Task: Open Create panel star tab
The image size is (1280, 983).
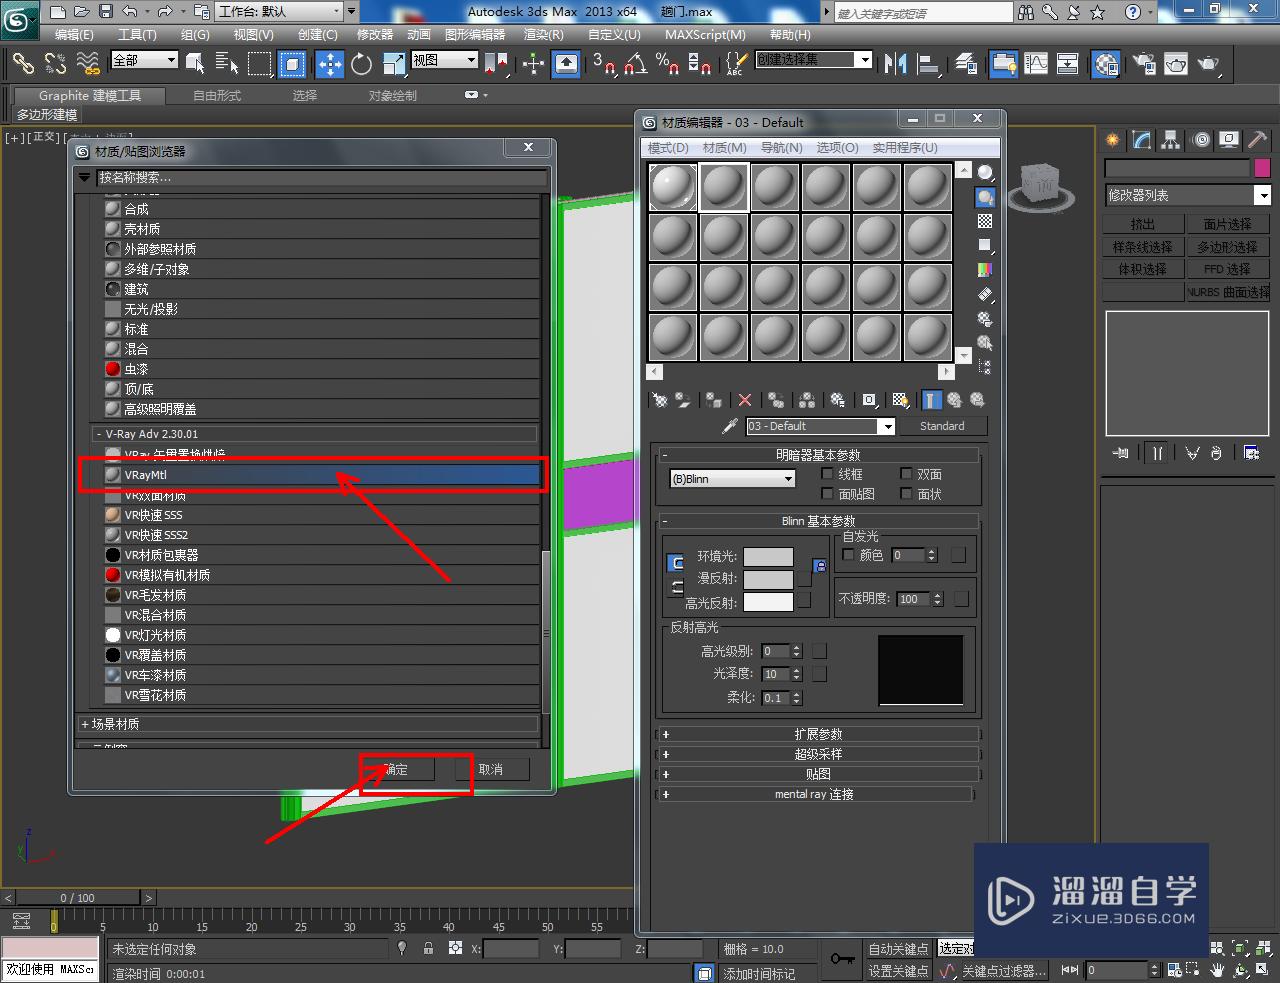Action: [1113, 140]
